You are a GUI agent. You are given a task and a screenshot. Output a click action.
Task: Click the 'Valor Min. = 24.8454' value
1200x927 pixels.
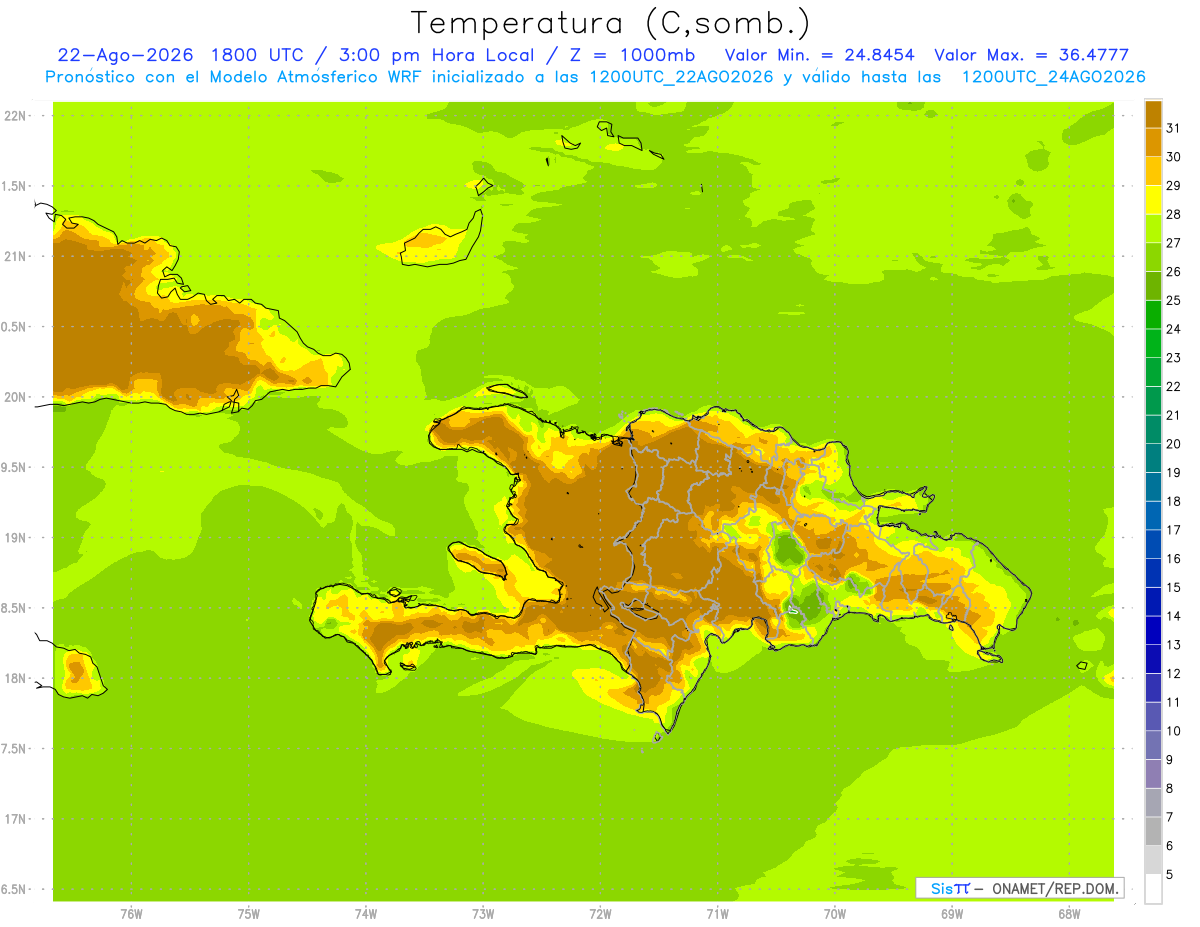[x=820, y=55]
